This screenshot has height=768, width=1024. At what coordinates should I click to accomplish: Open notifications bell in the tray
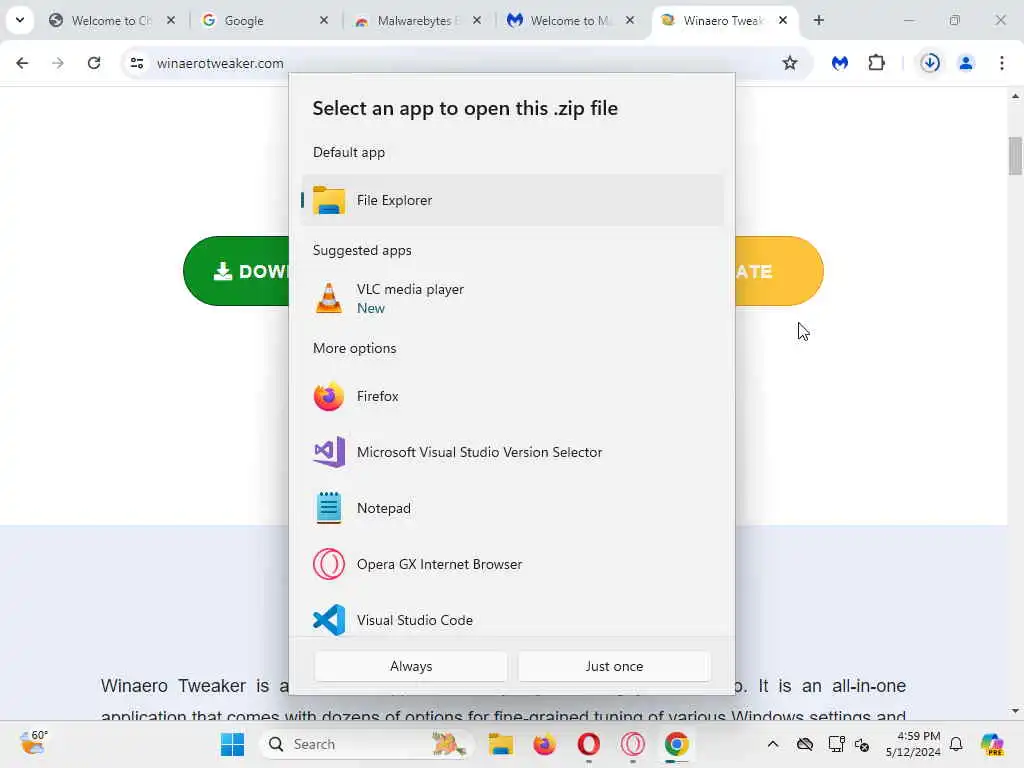(x=956, y=744)
